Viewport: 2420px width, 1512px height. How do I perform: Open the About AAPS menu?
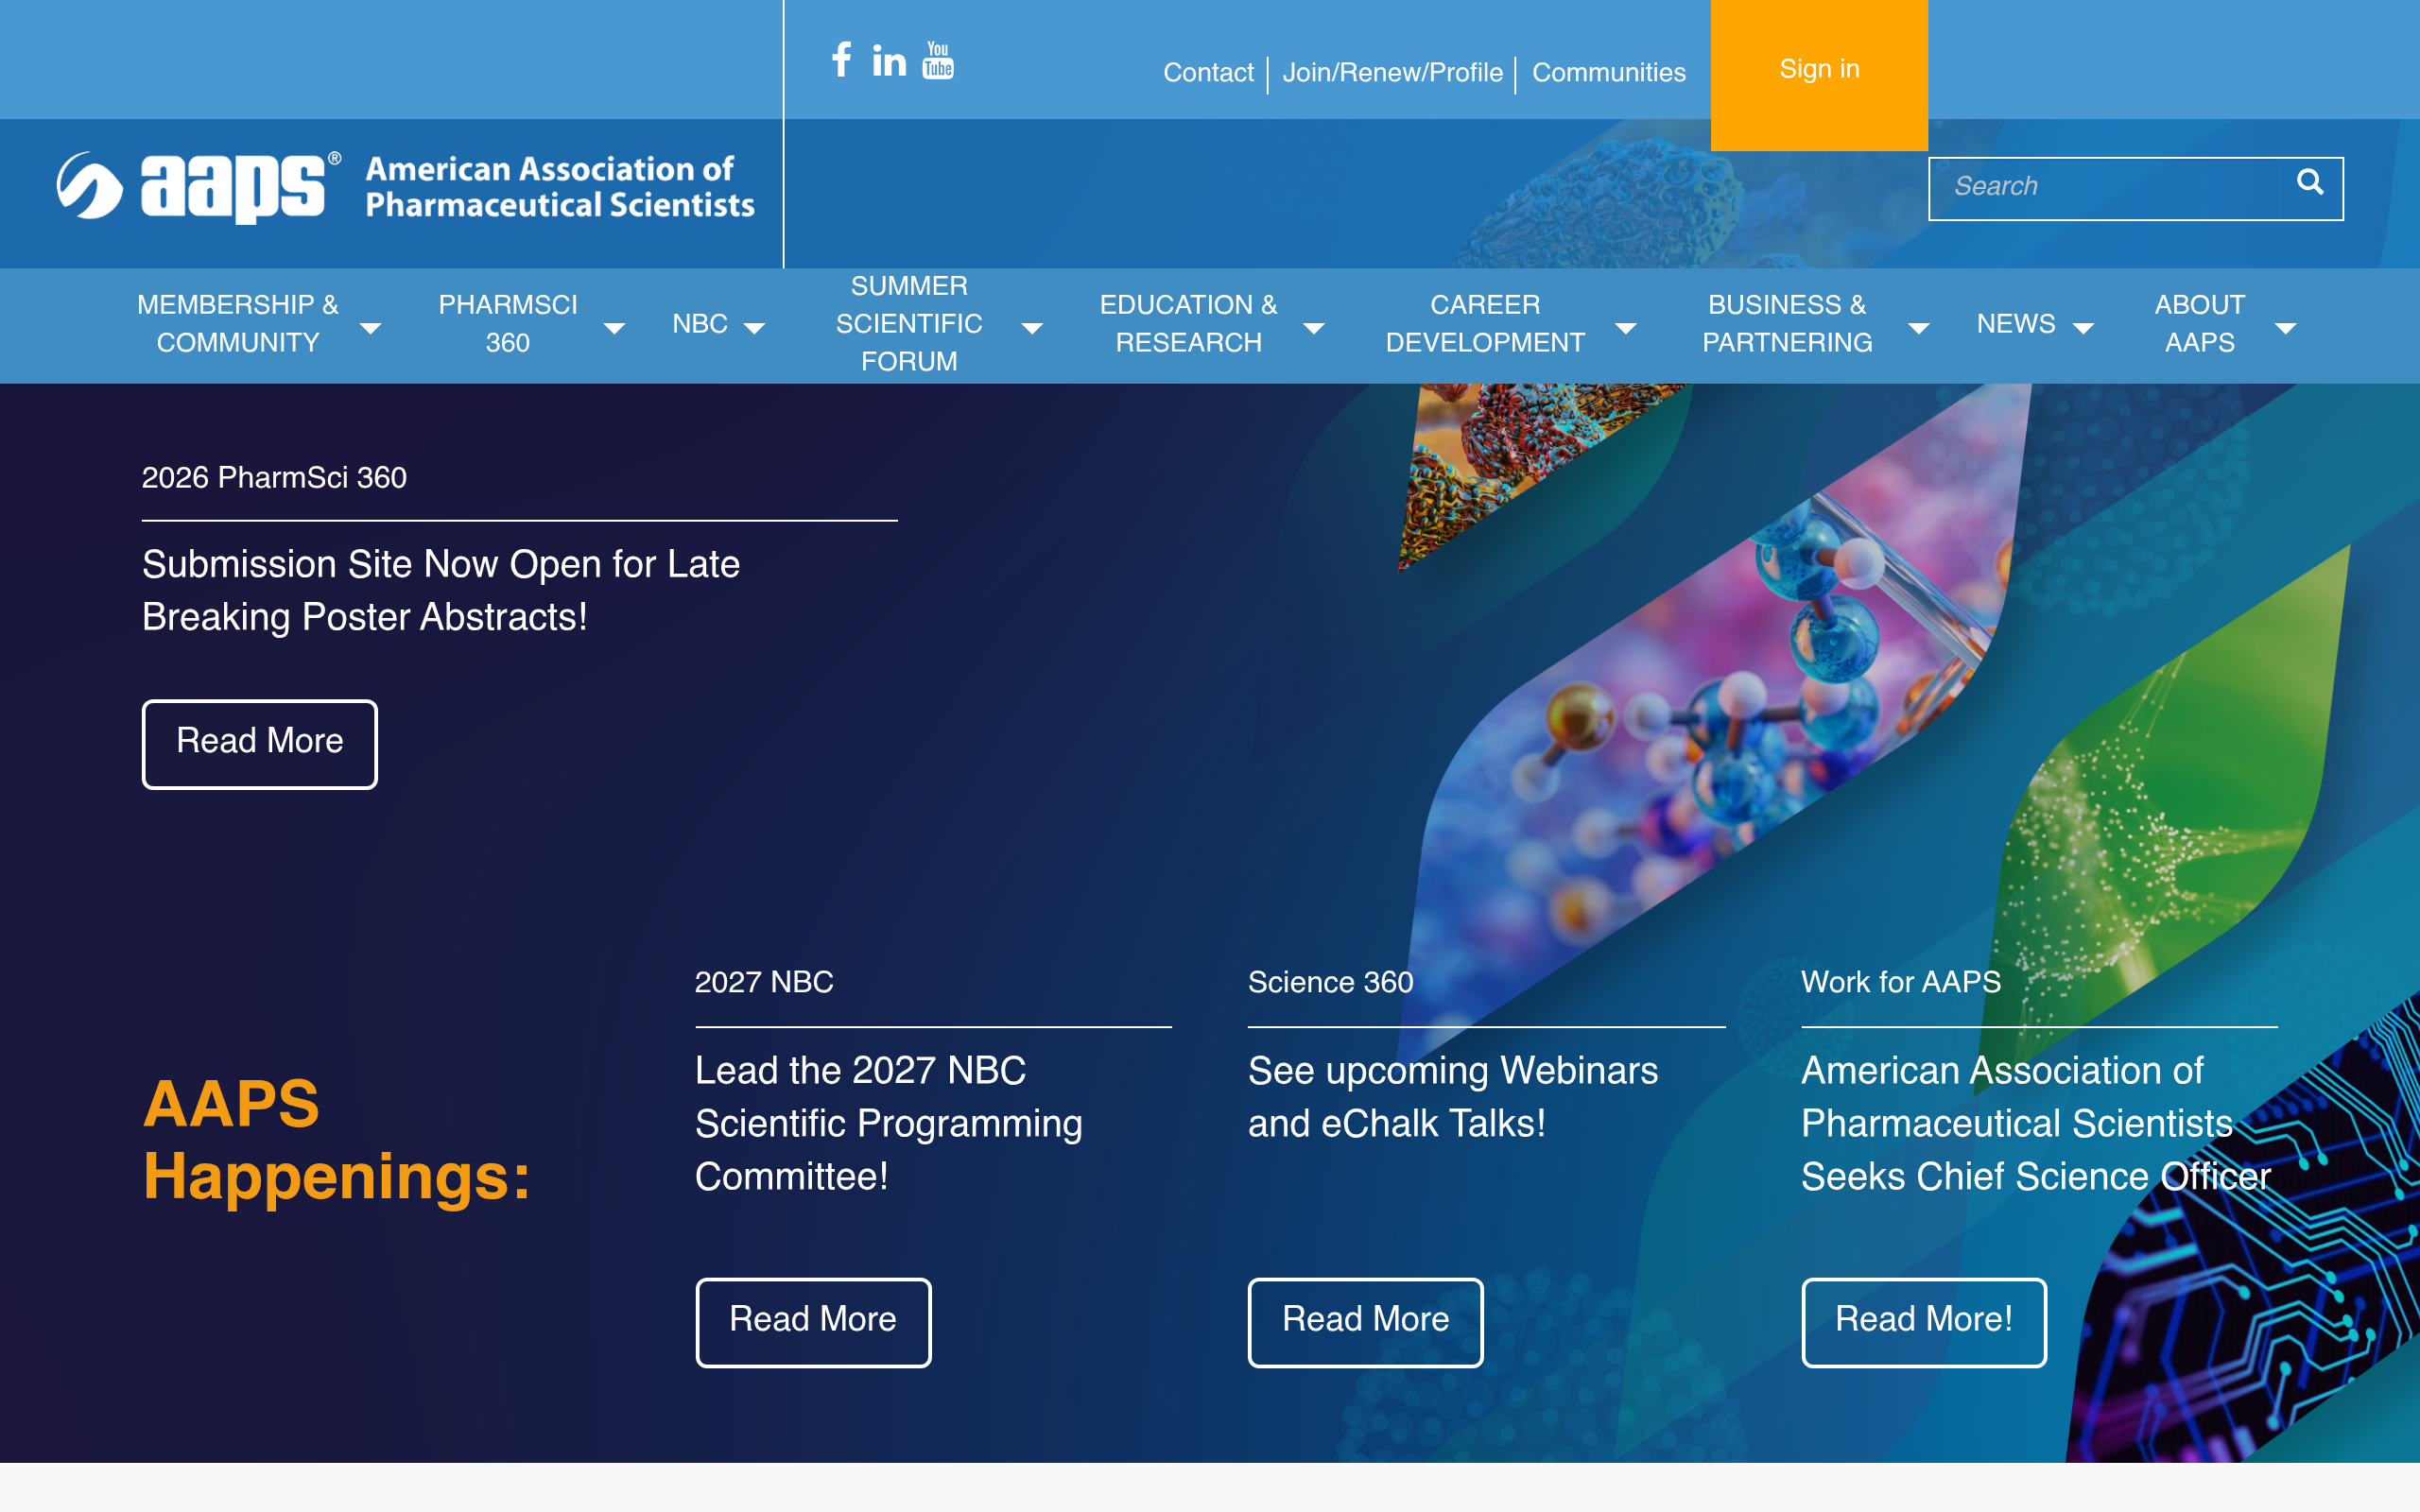click(2199, 324)
